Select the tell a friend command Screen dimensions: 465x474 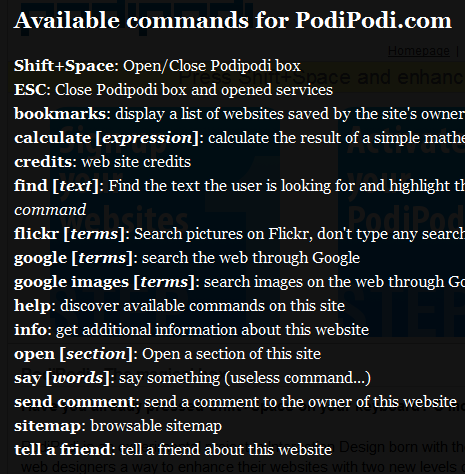62,450
